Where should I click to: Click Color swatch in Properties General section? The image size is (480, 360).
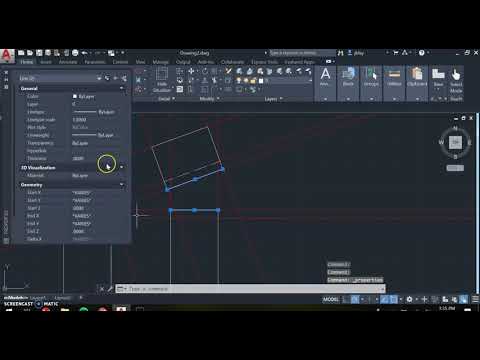click(x=75, y=96)
